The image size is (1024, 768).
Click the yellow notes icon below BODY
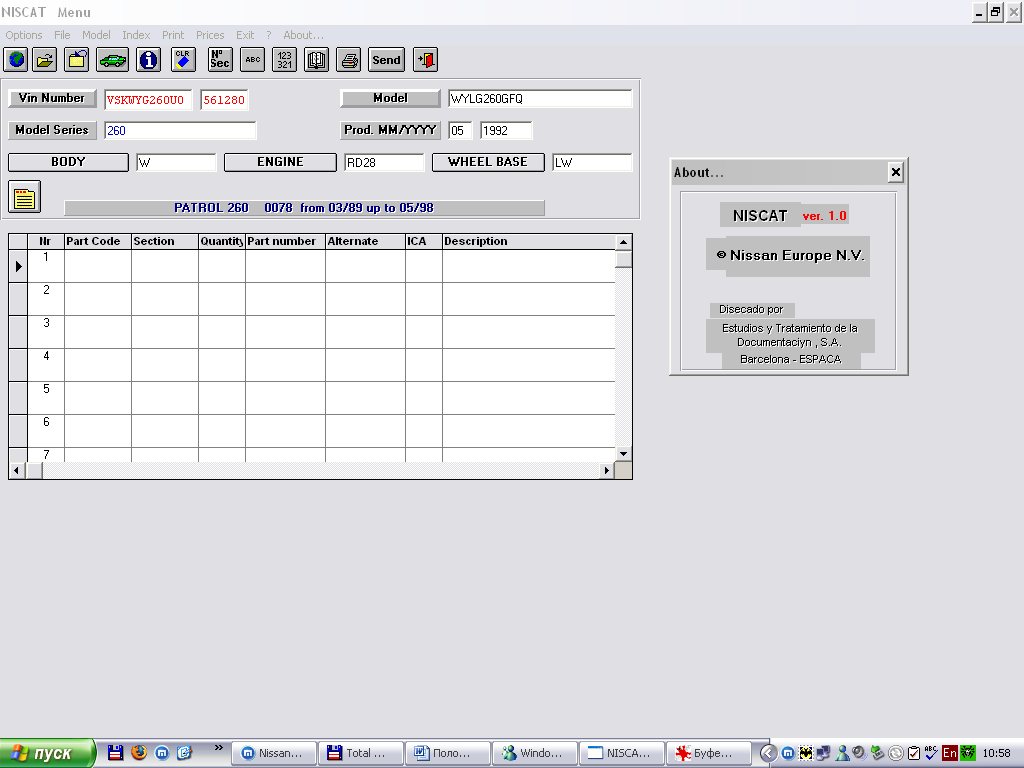click(x=24, y=197)
